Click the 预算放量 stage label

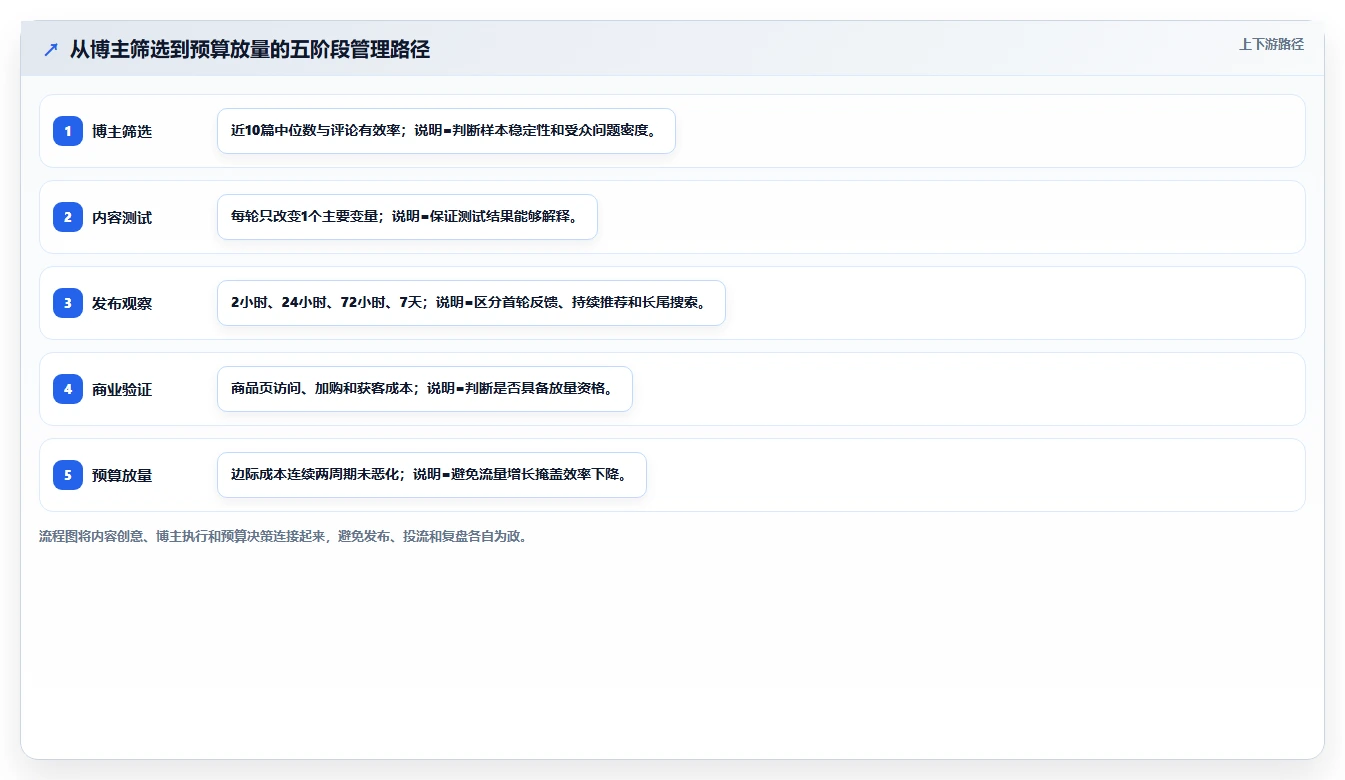tap(122, 475)
